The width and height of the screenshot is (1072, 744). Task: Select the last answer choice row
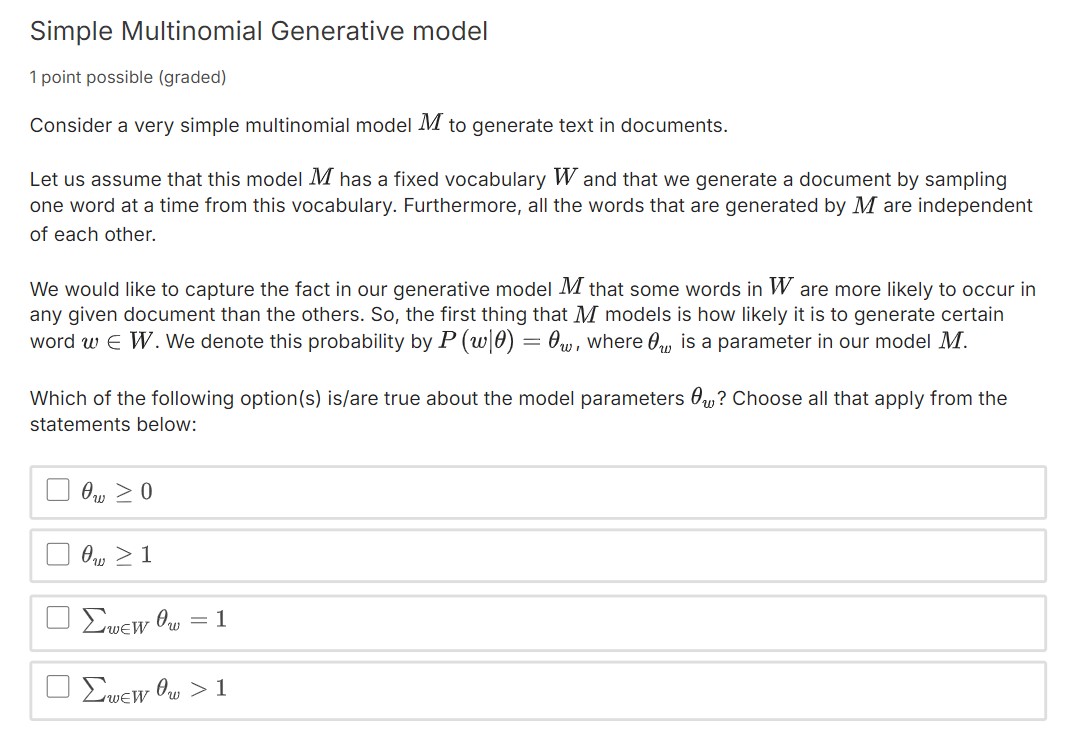[400, 688]
